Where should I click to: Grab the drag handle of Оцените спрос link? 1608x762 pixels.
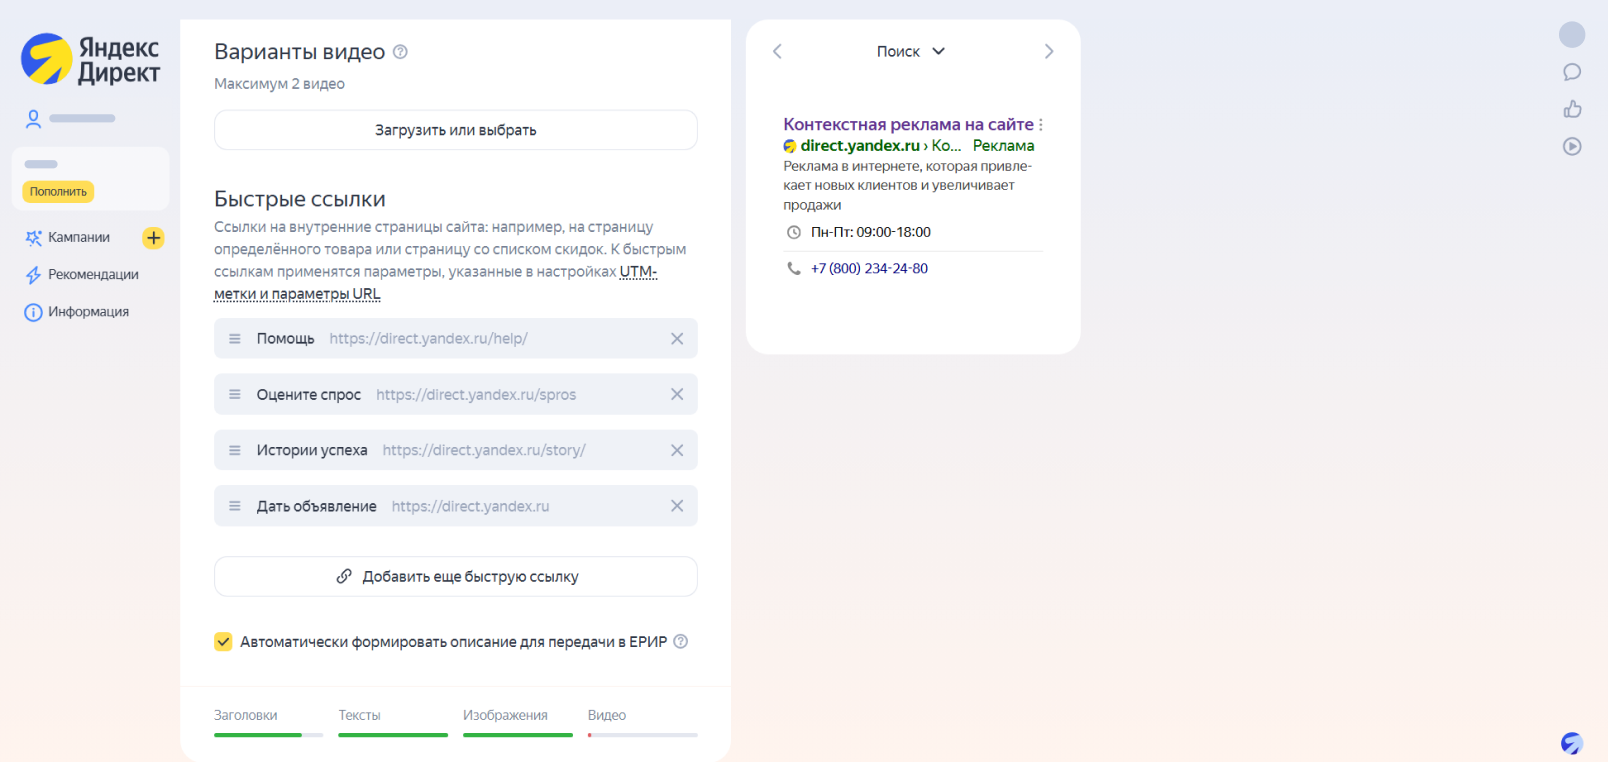(x=235, y=395)
